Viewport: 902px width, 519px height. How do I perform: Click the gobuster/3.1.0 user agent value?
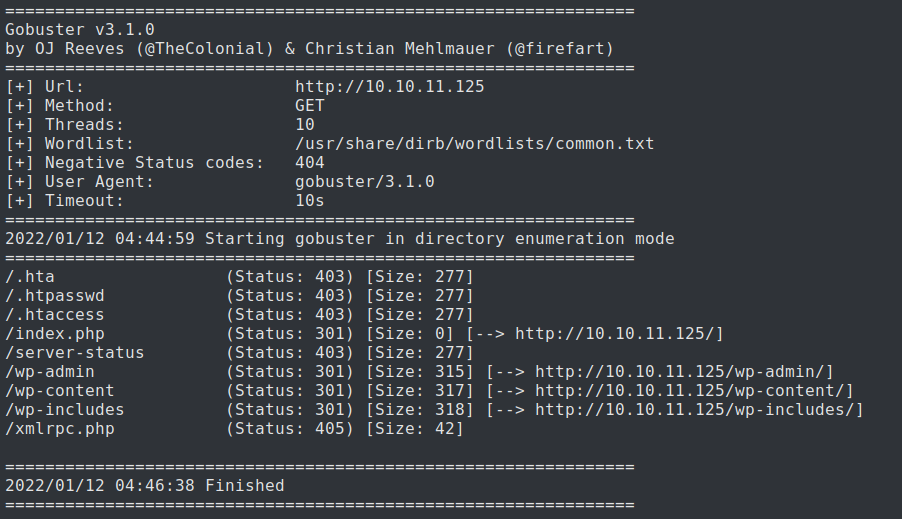coord(364,181)
